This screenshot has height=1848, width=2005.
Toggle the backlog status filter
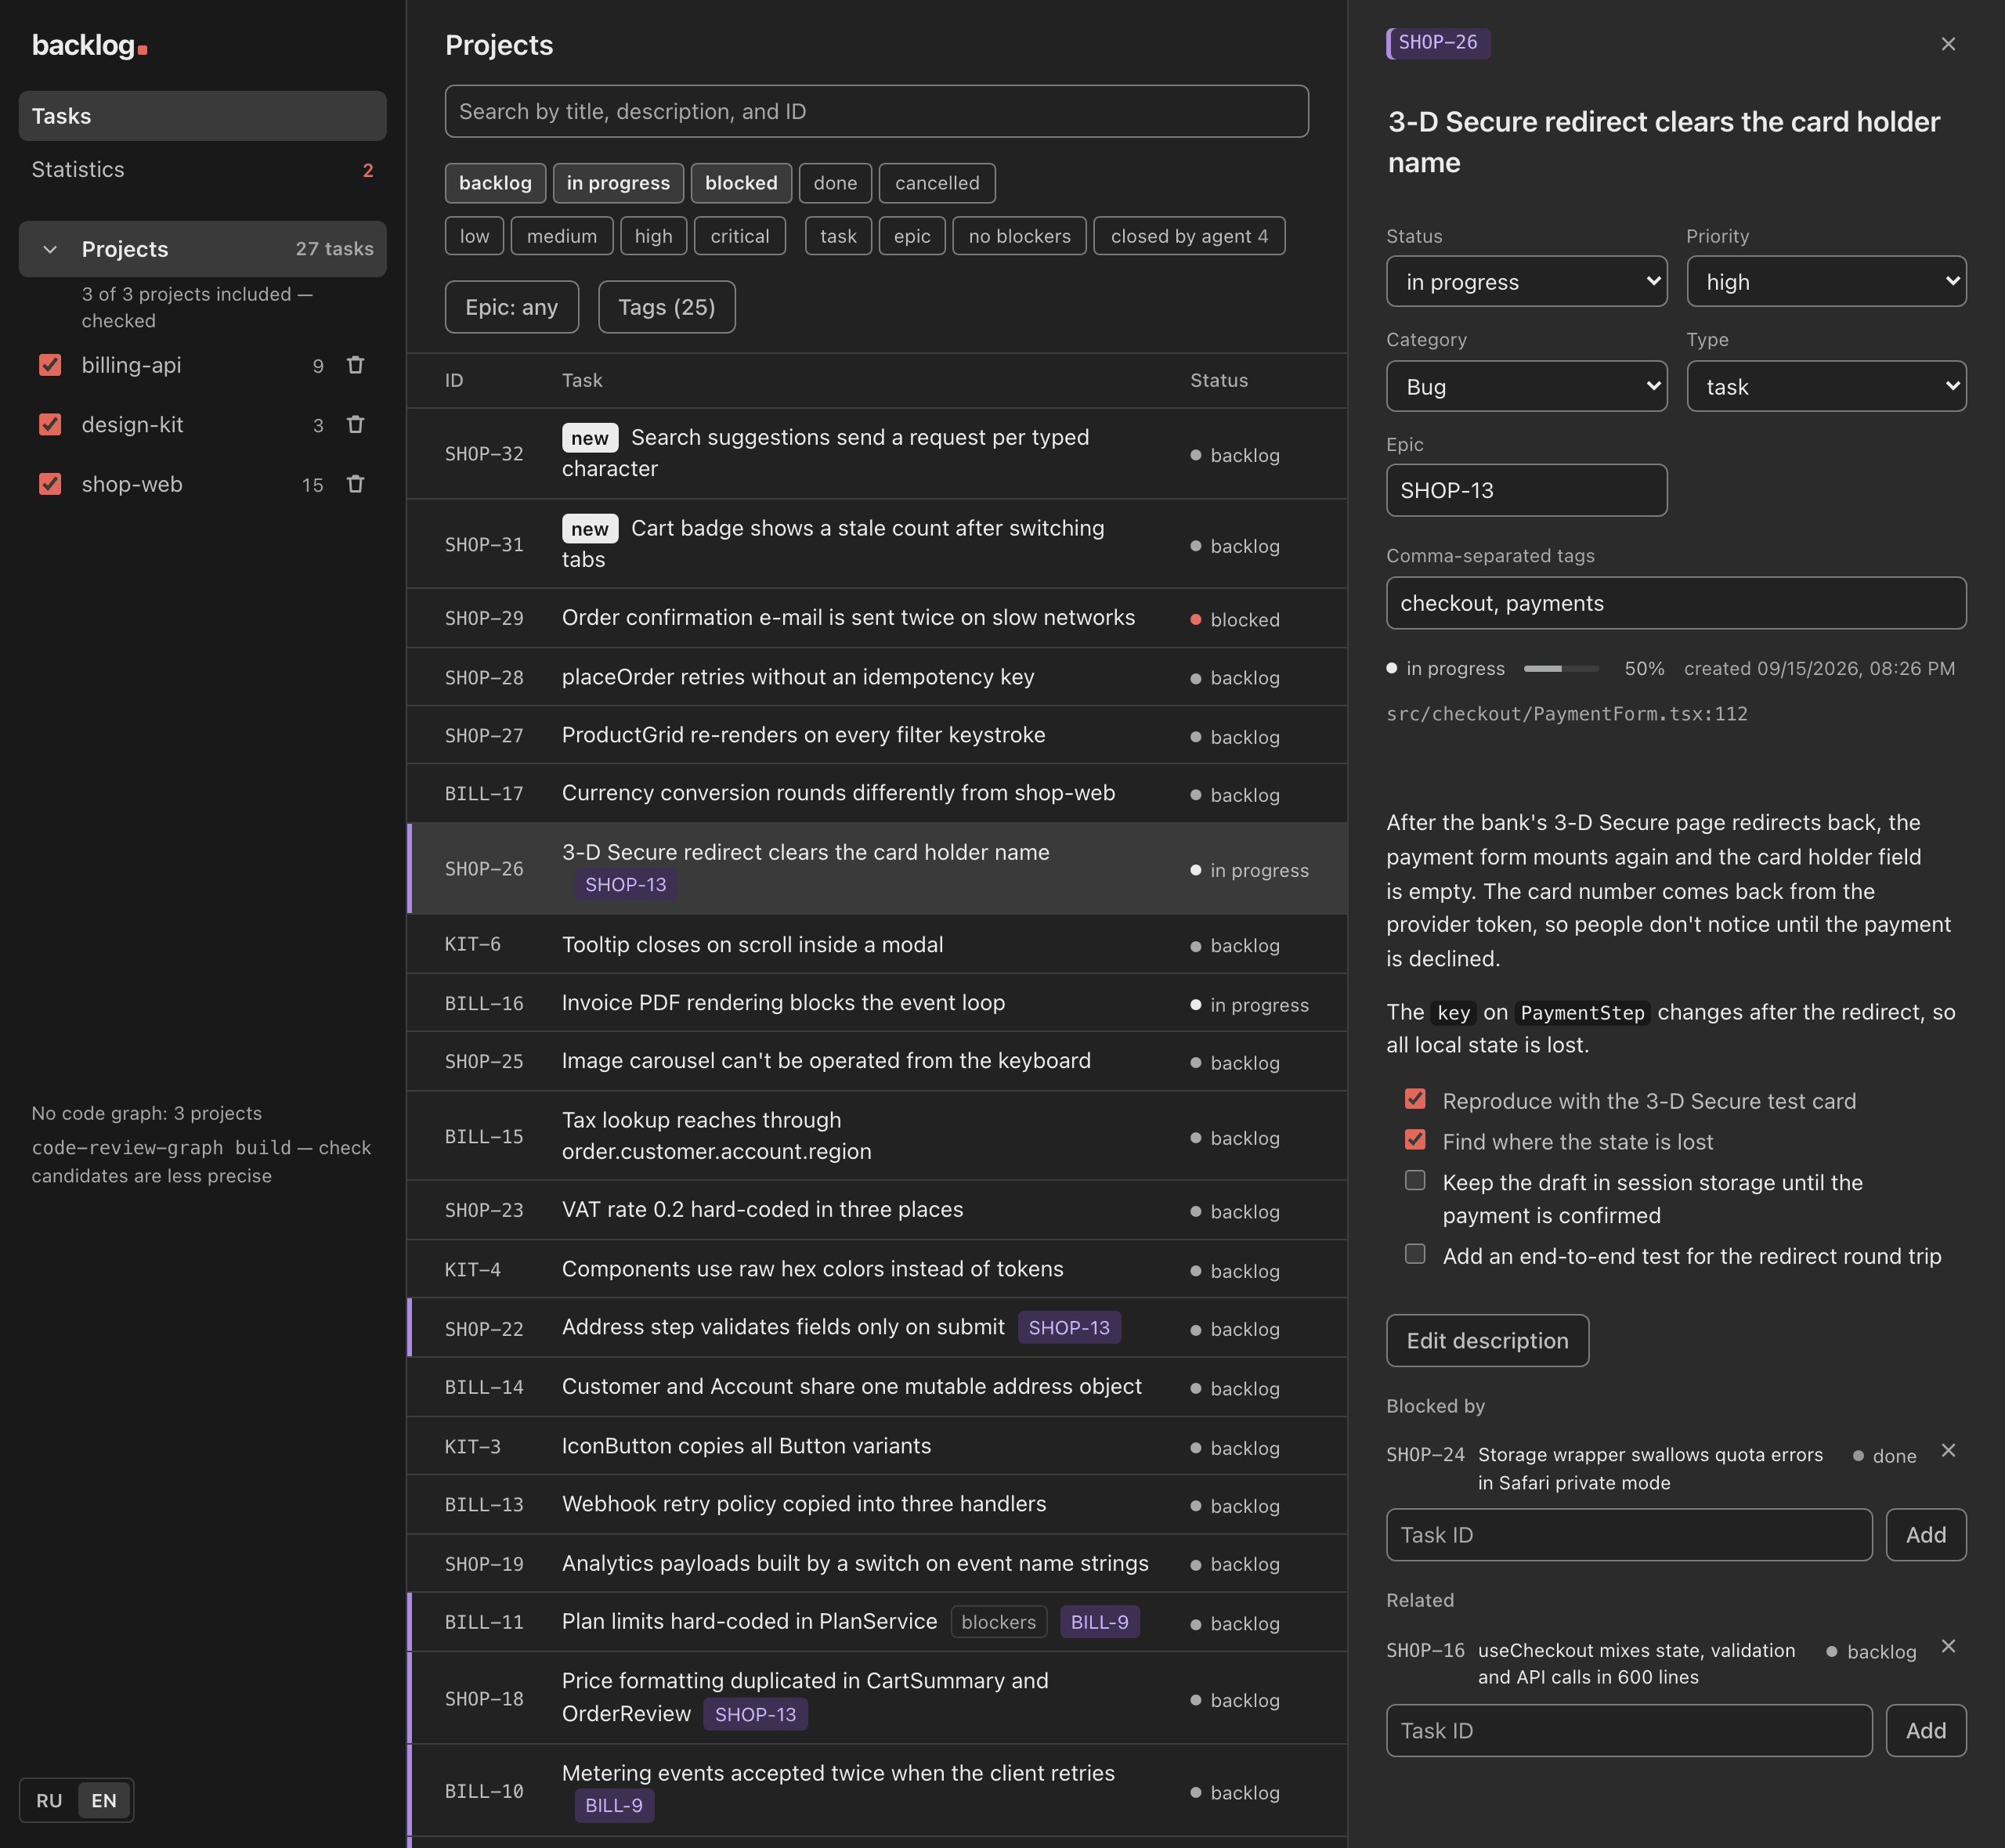coord(495,183)
